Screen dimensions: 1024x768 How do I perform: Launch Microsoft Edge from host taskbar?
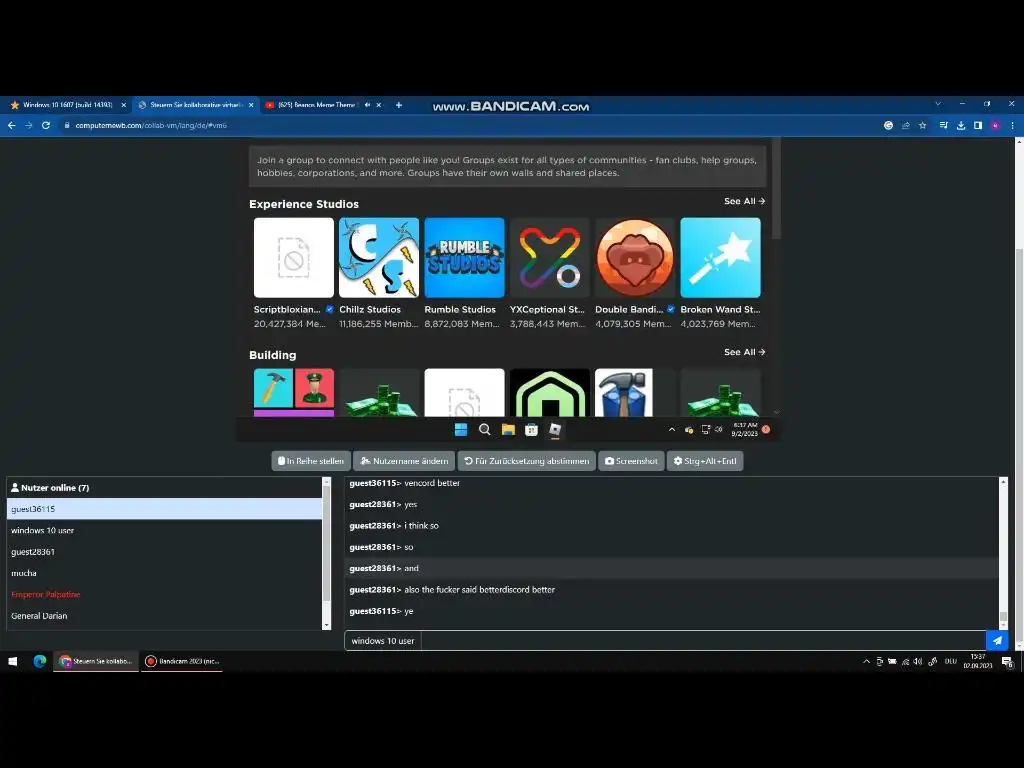pyautogui.click(x=40, y=662)
